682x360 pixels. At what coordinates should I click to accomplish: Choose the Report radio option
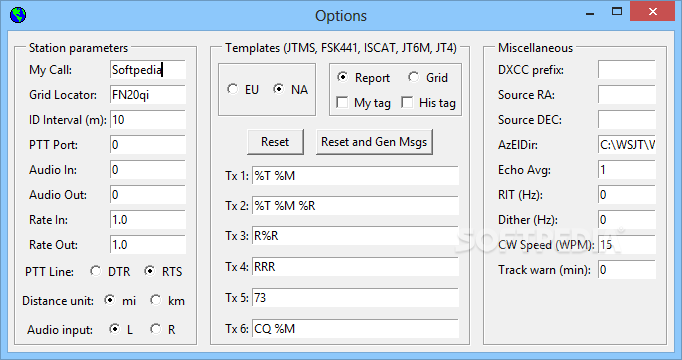(343, 77)
